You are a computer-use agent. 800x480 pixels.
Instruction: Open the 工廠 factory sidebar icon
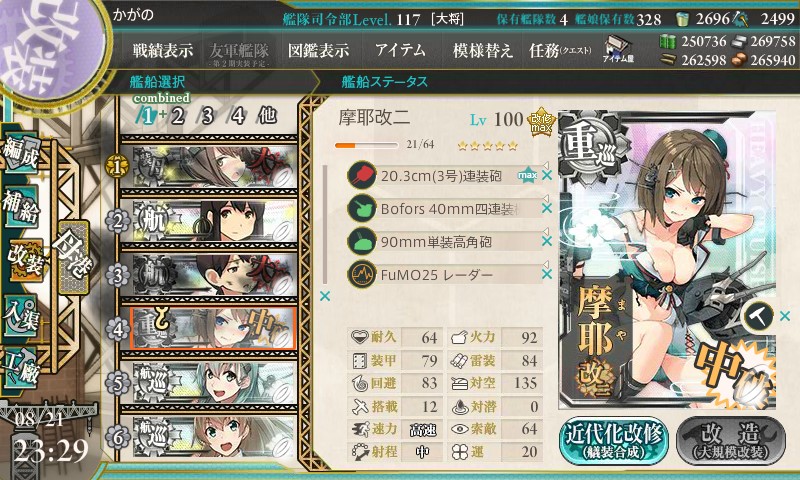coord(21,369)
